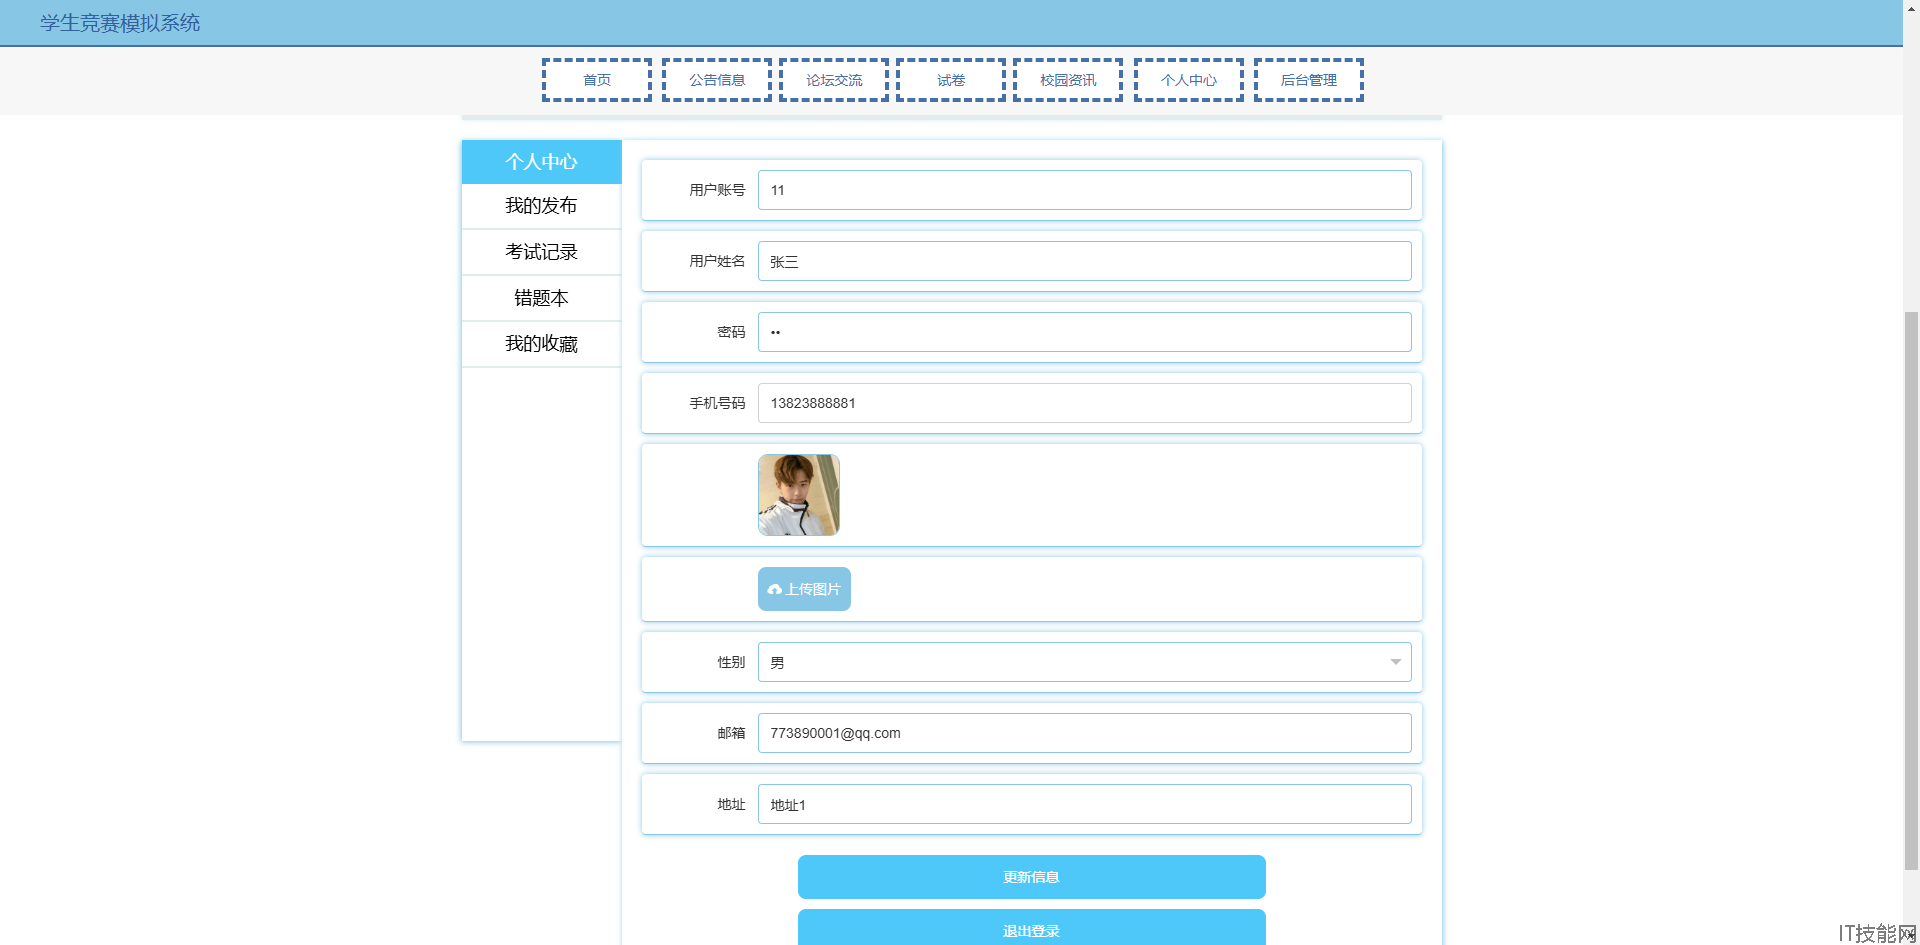Click the user avatar photo thumbnail
This screenshot has height=945, width=1920.
point(799,495)
